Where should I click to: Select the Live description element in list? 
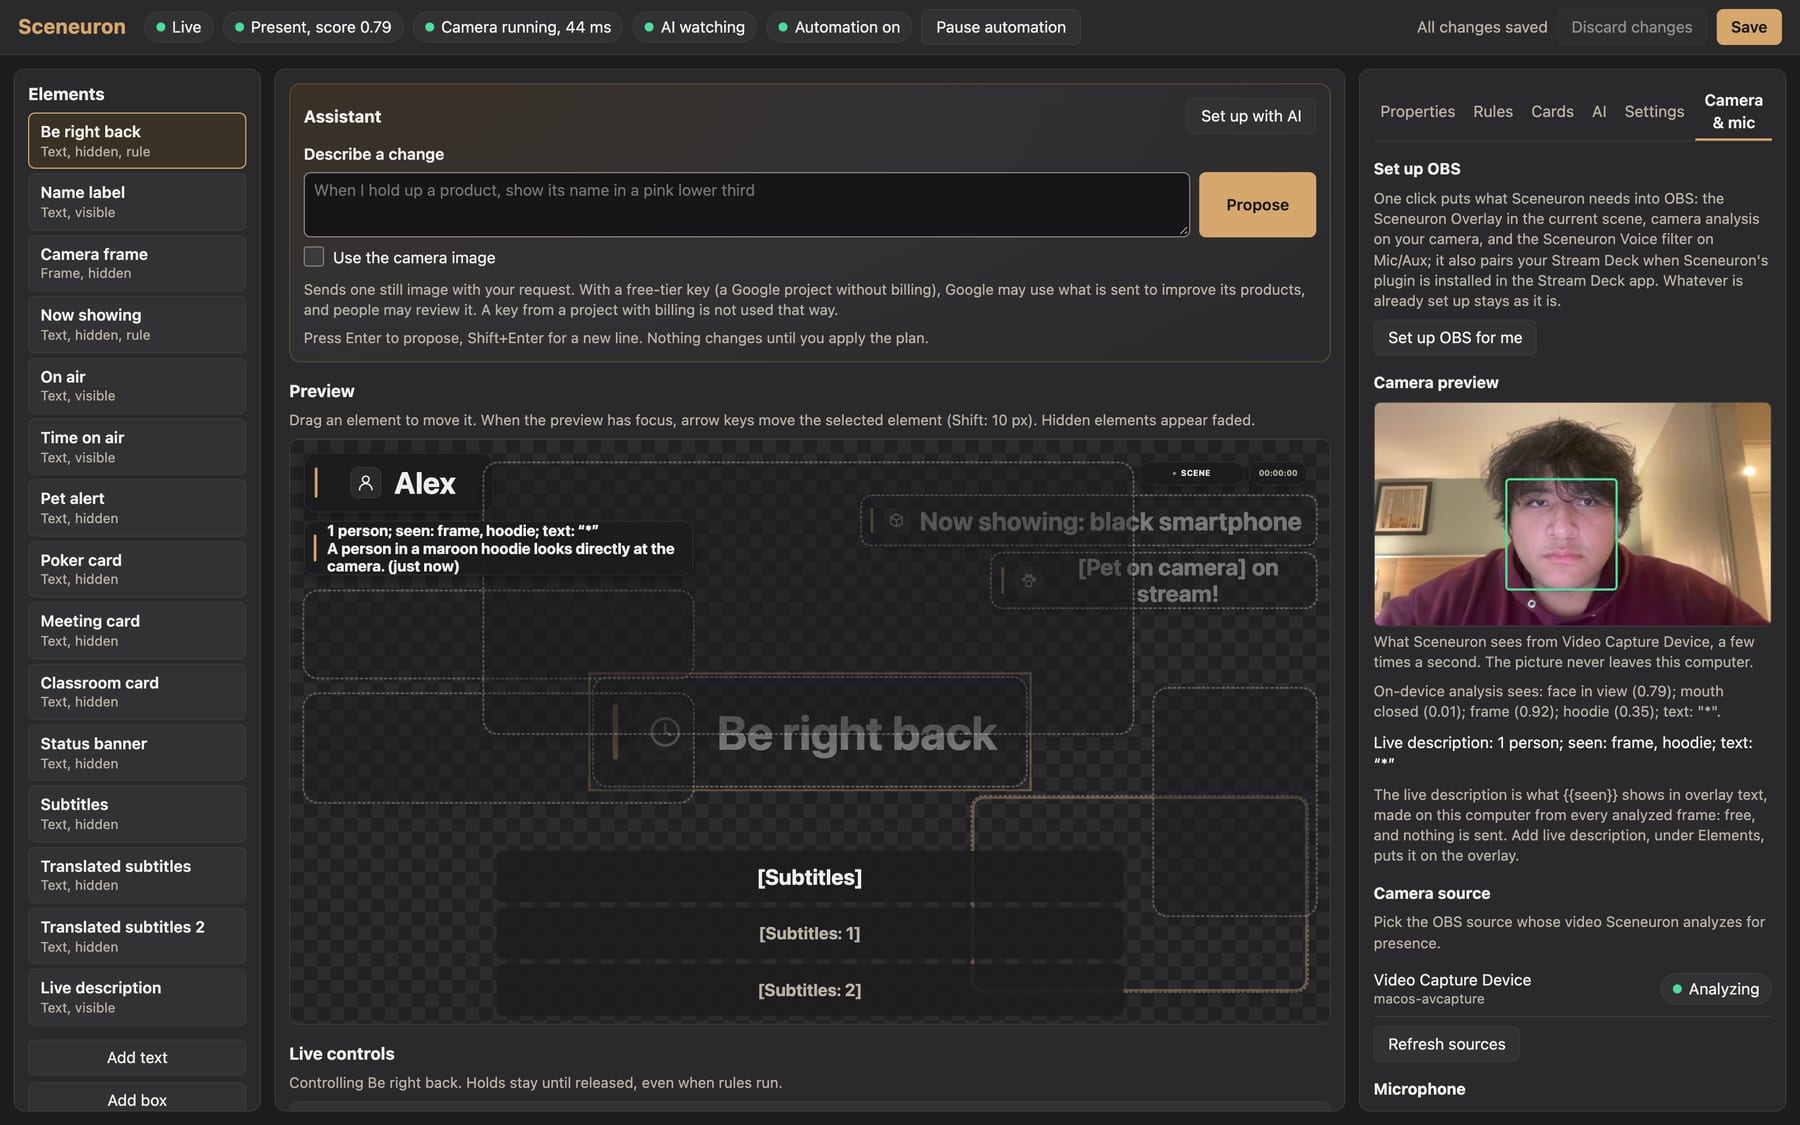pyautogui.click(x=137, y=997)
